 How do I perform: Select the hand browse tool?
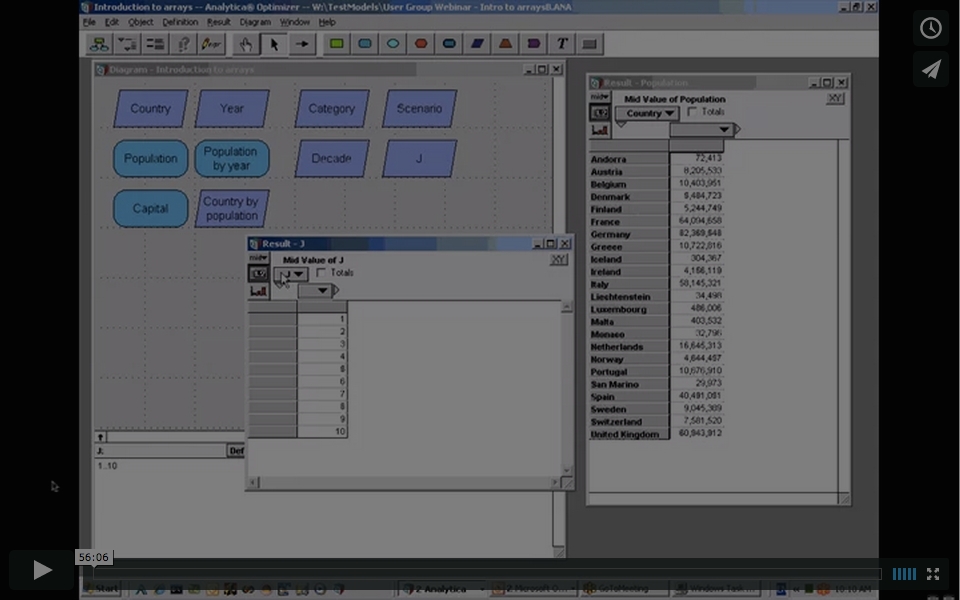point(245,44)
